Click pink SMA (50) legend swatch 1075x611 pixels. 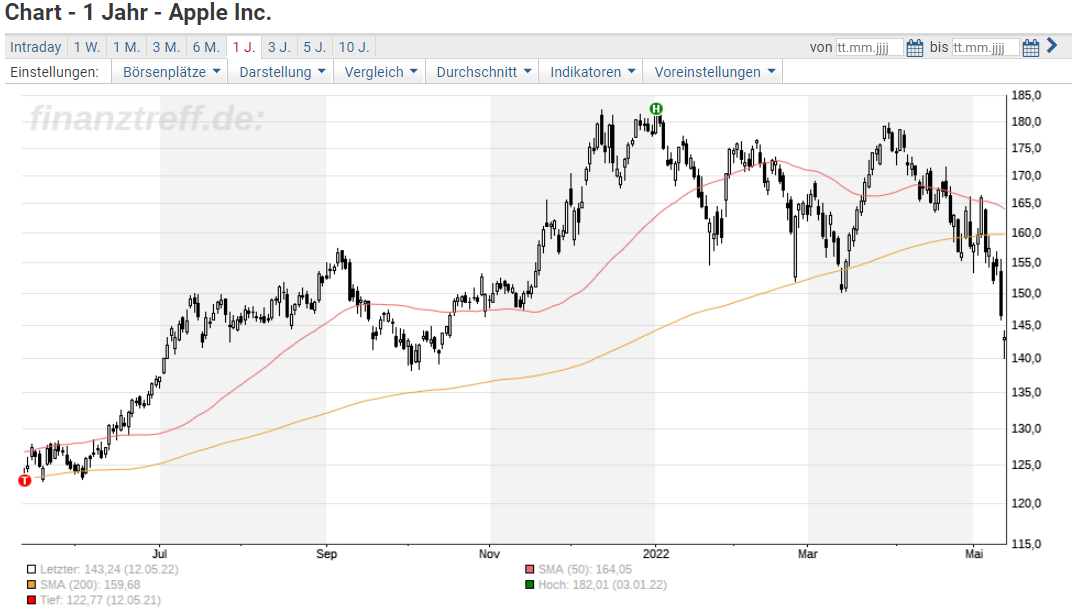(529, 569)
